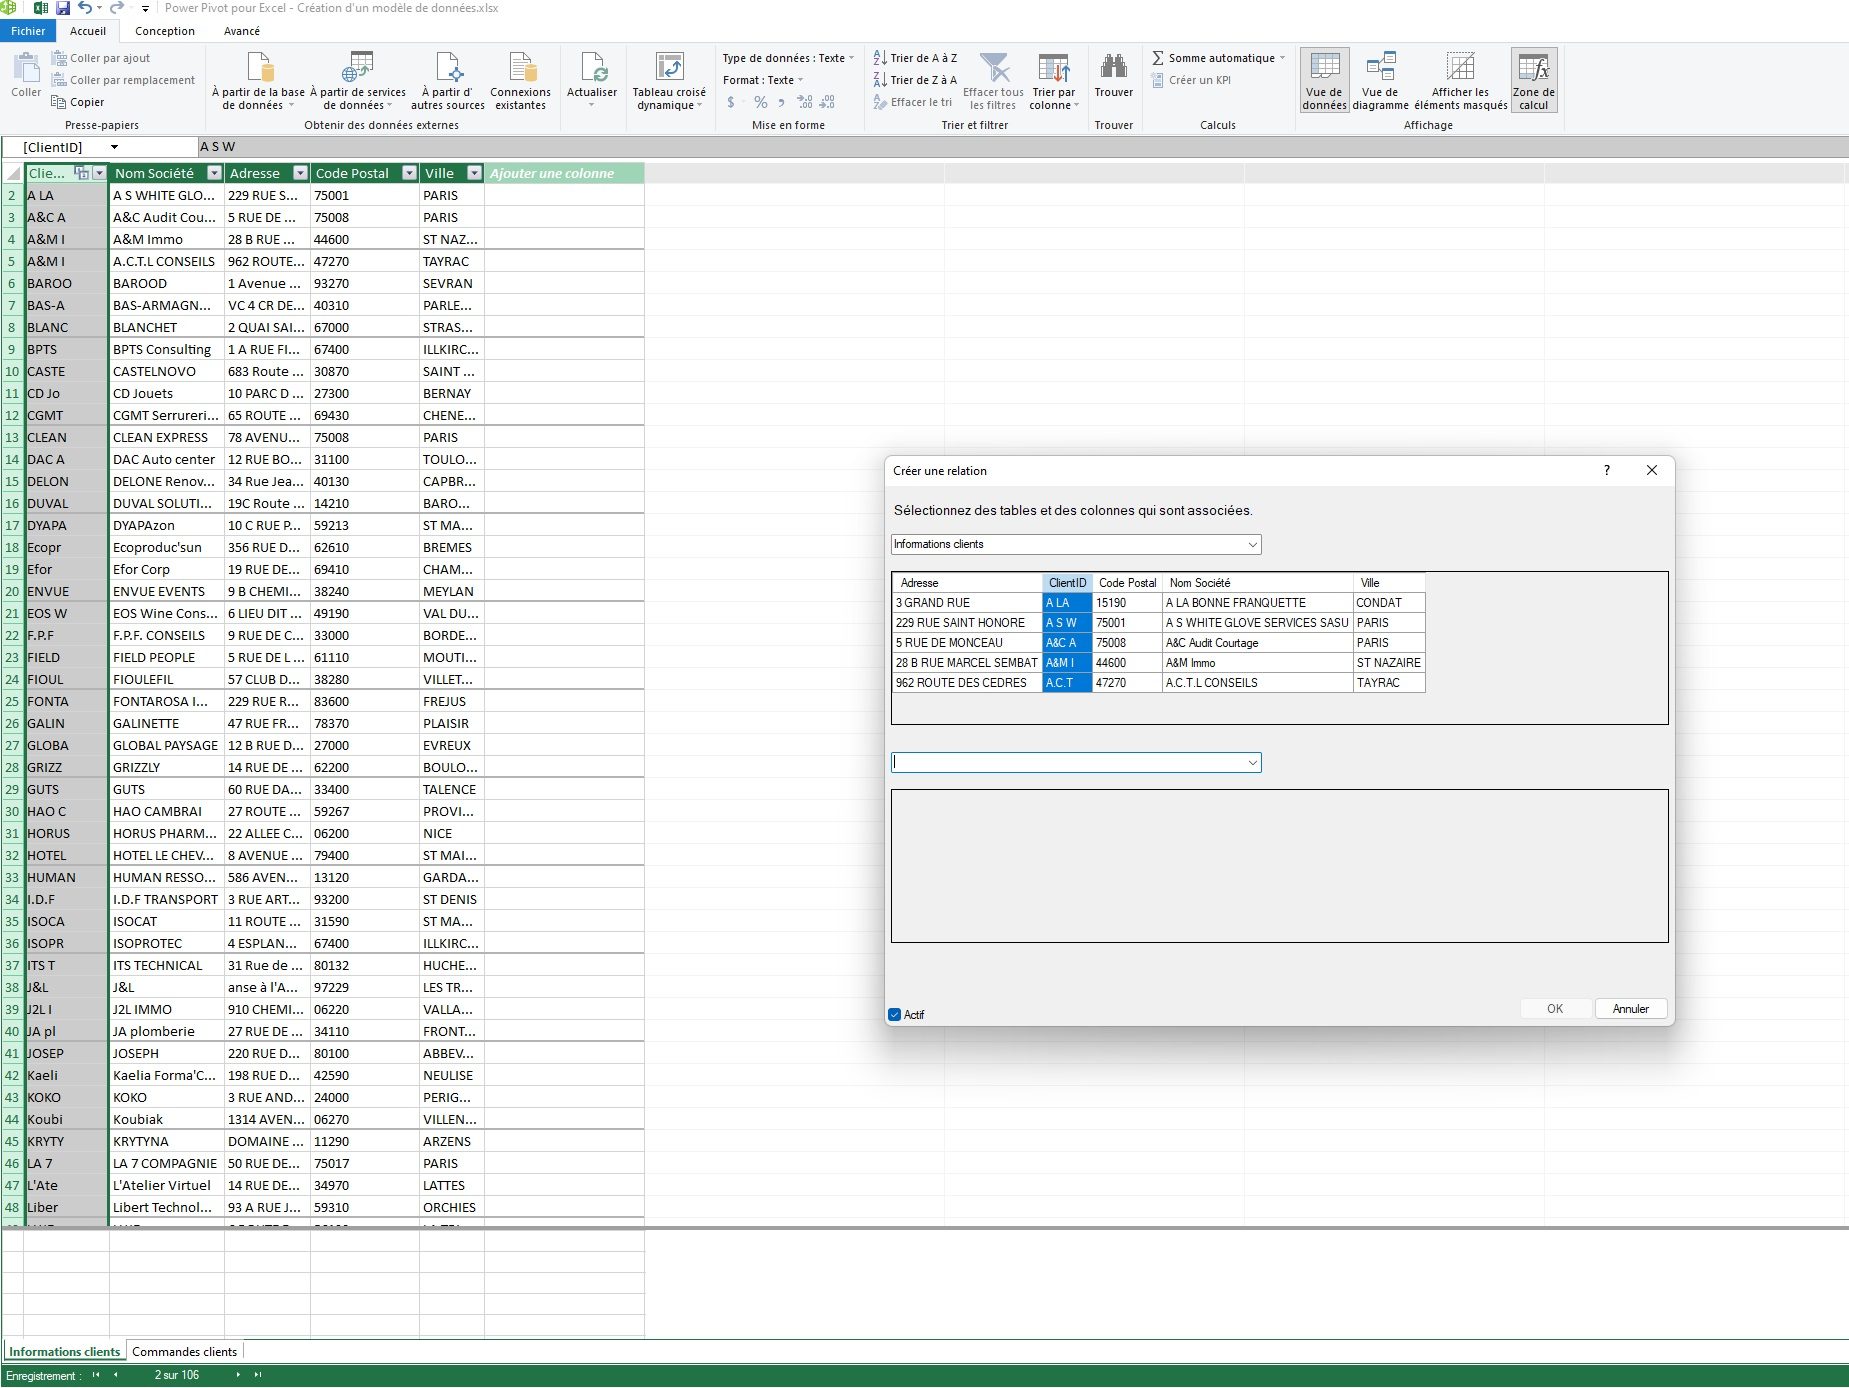This screenshot has width=1849, height=1388.
Task: Click the Ajouter une colonne header
Action: click(x=564, y=173)
